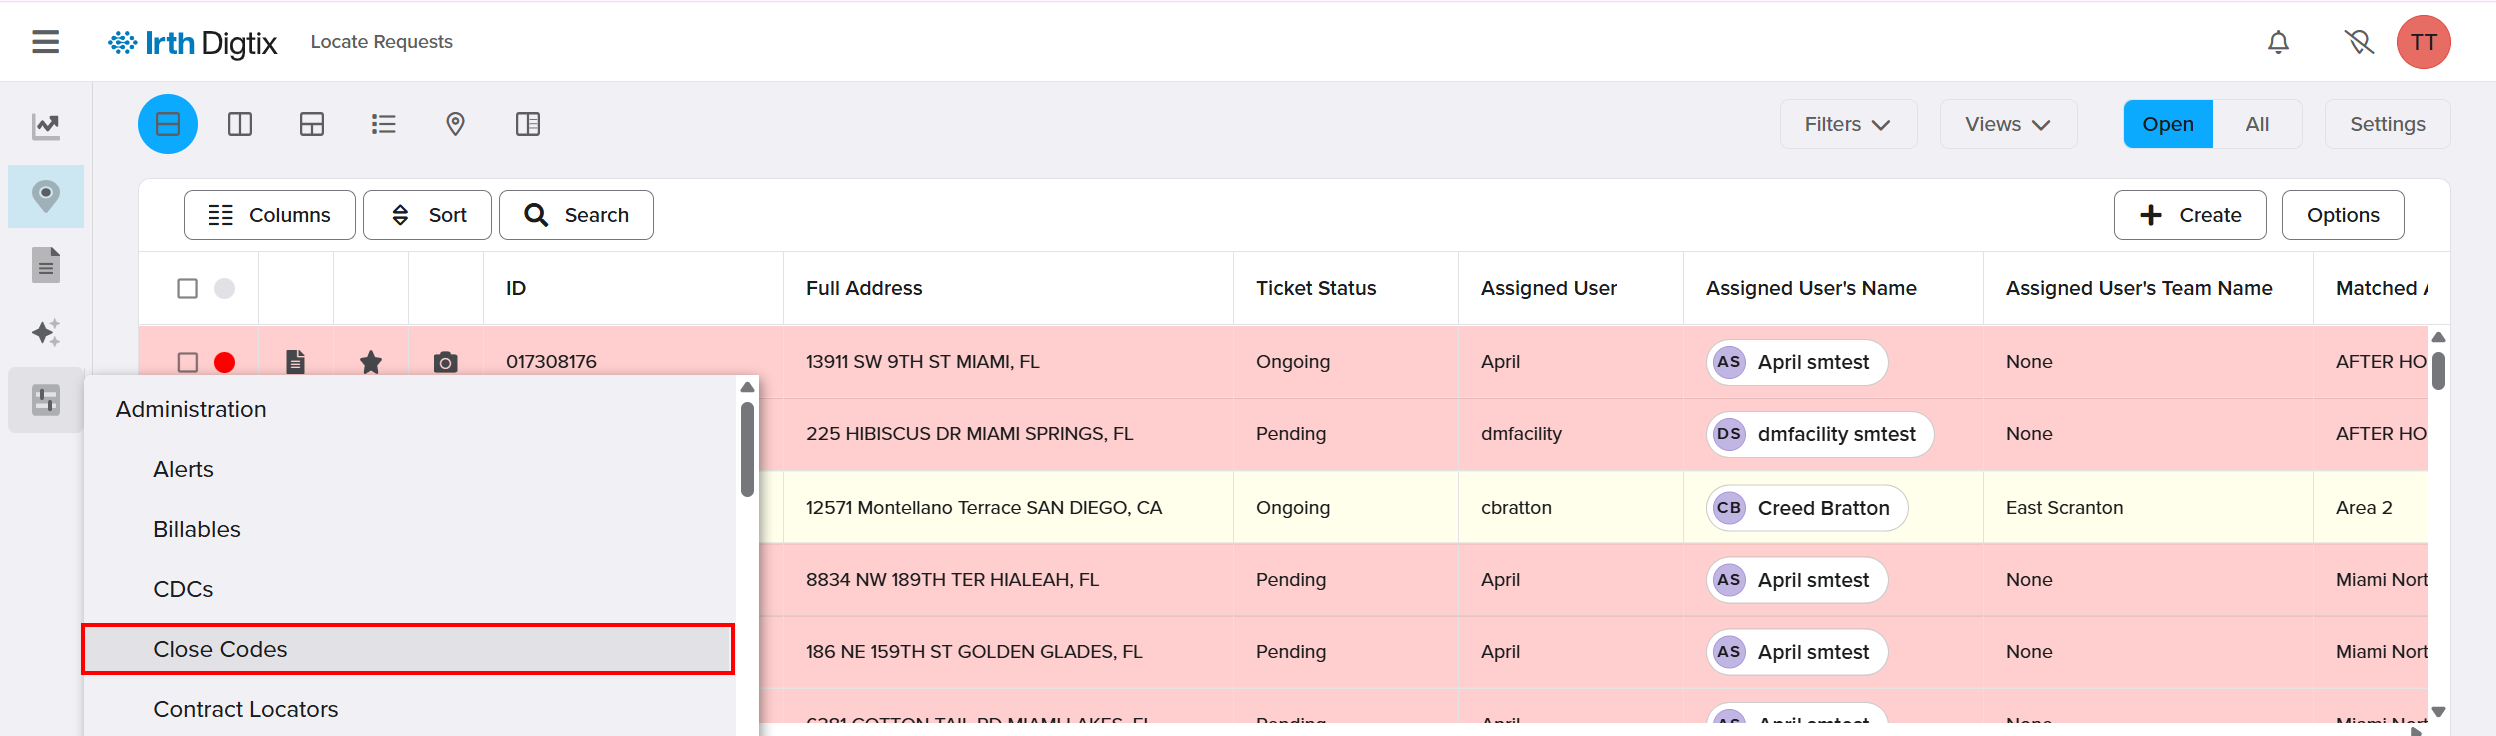Star ticket 017308176 as favorite

[x=371, y=362]
